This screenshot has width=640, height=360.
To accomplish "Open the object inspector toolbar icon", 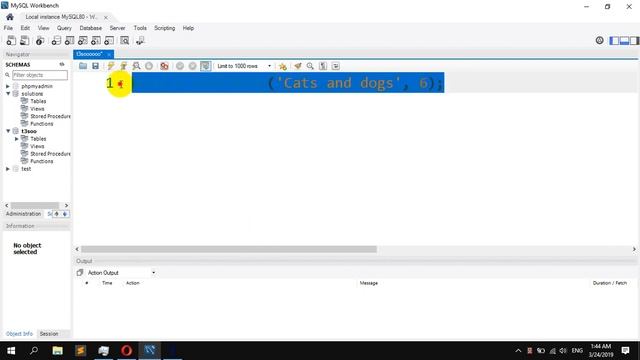I will 40,40.
